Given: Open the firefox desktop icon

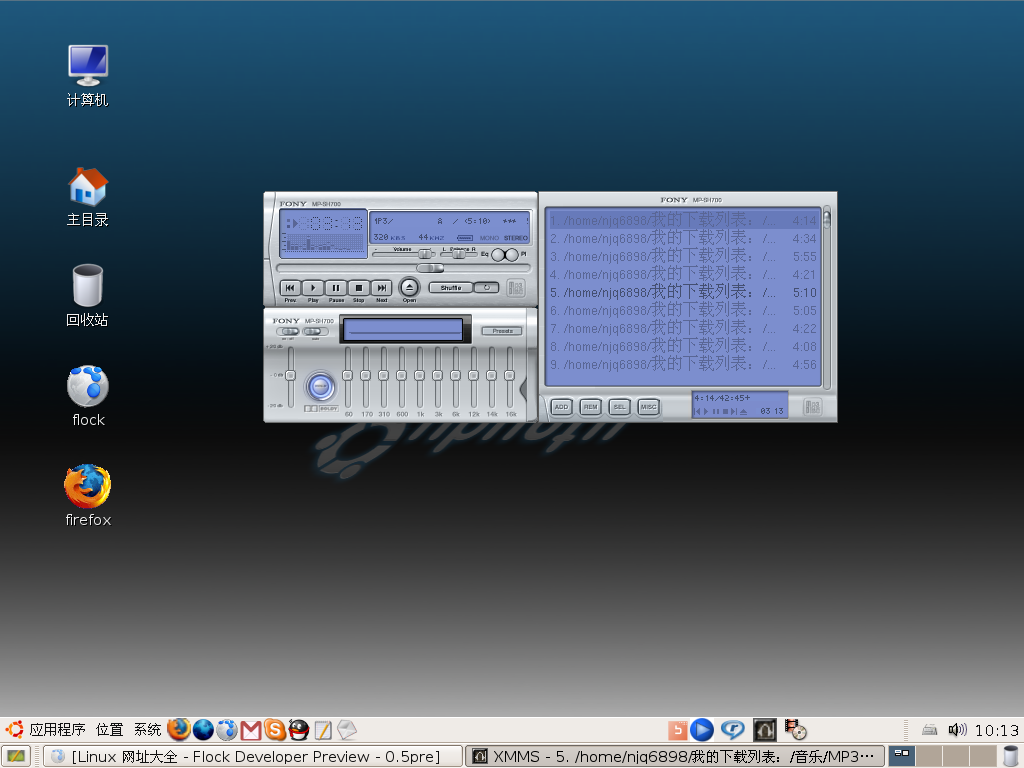Looking at the screenshot, I should tap(88, 496).
